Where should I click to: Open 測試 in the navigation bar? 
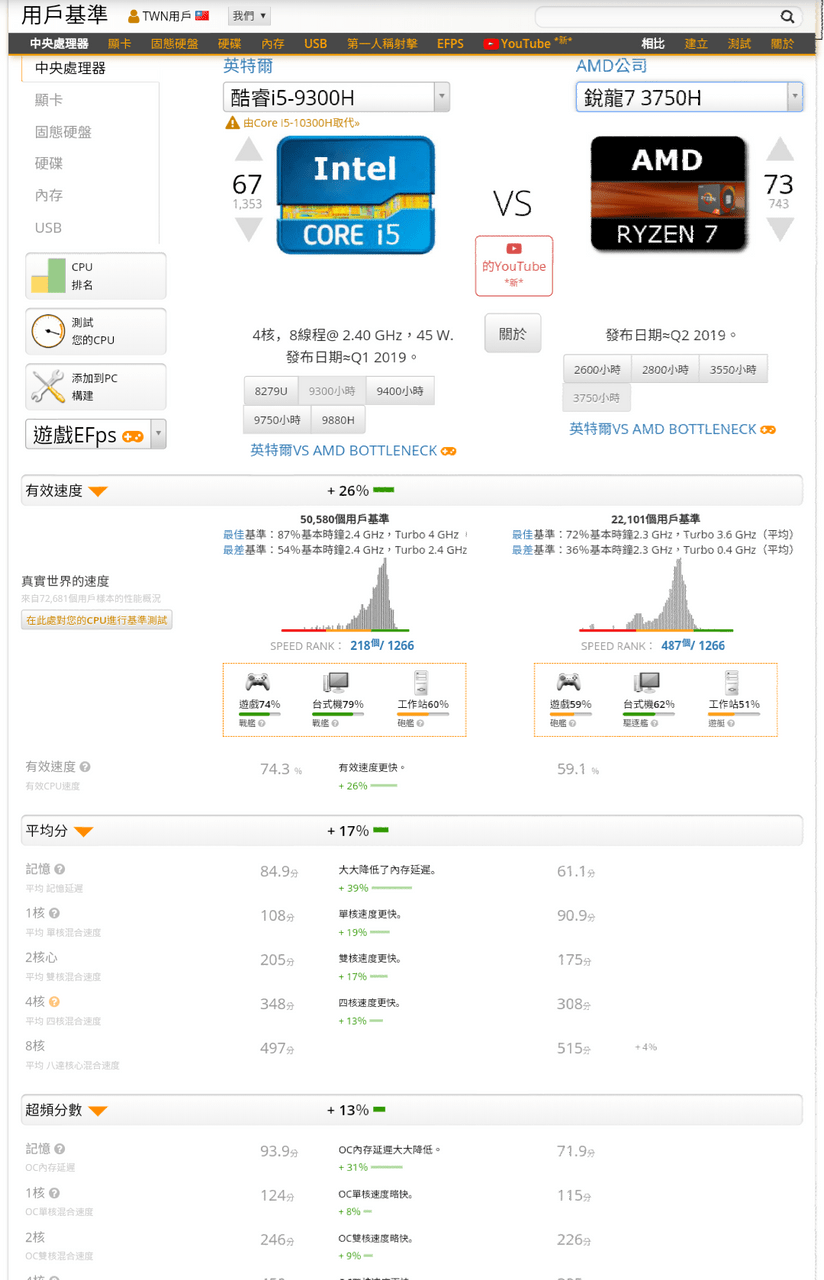coord(739,44)
